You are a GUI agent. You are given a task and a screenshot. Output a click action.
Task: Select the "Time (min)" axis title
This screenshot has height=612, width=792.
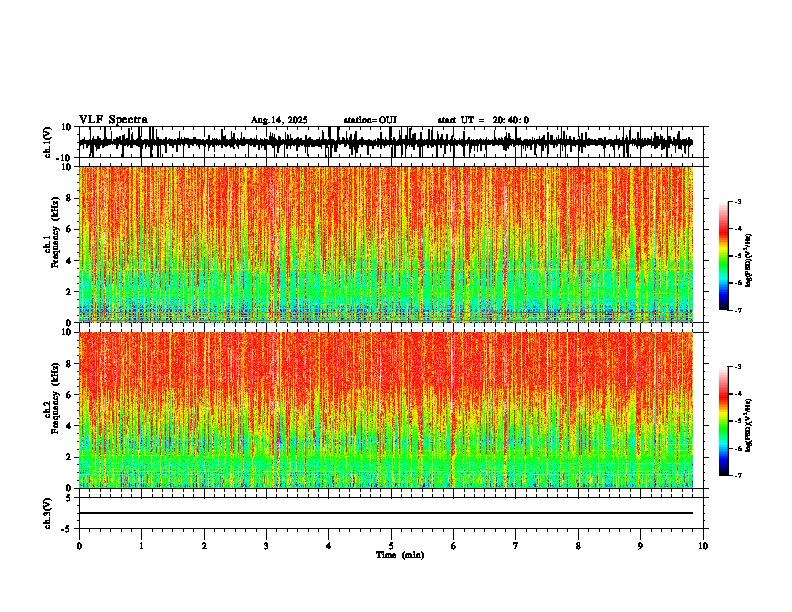click(400, 555)
